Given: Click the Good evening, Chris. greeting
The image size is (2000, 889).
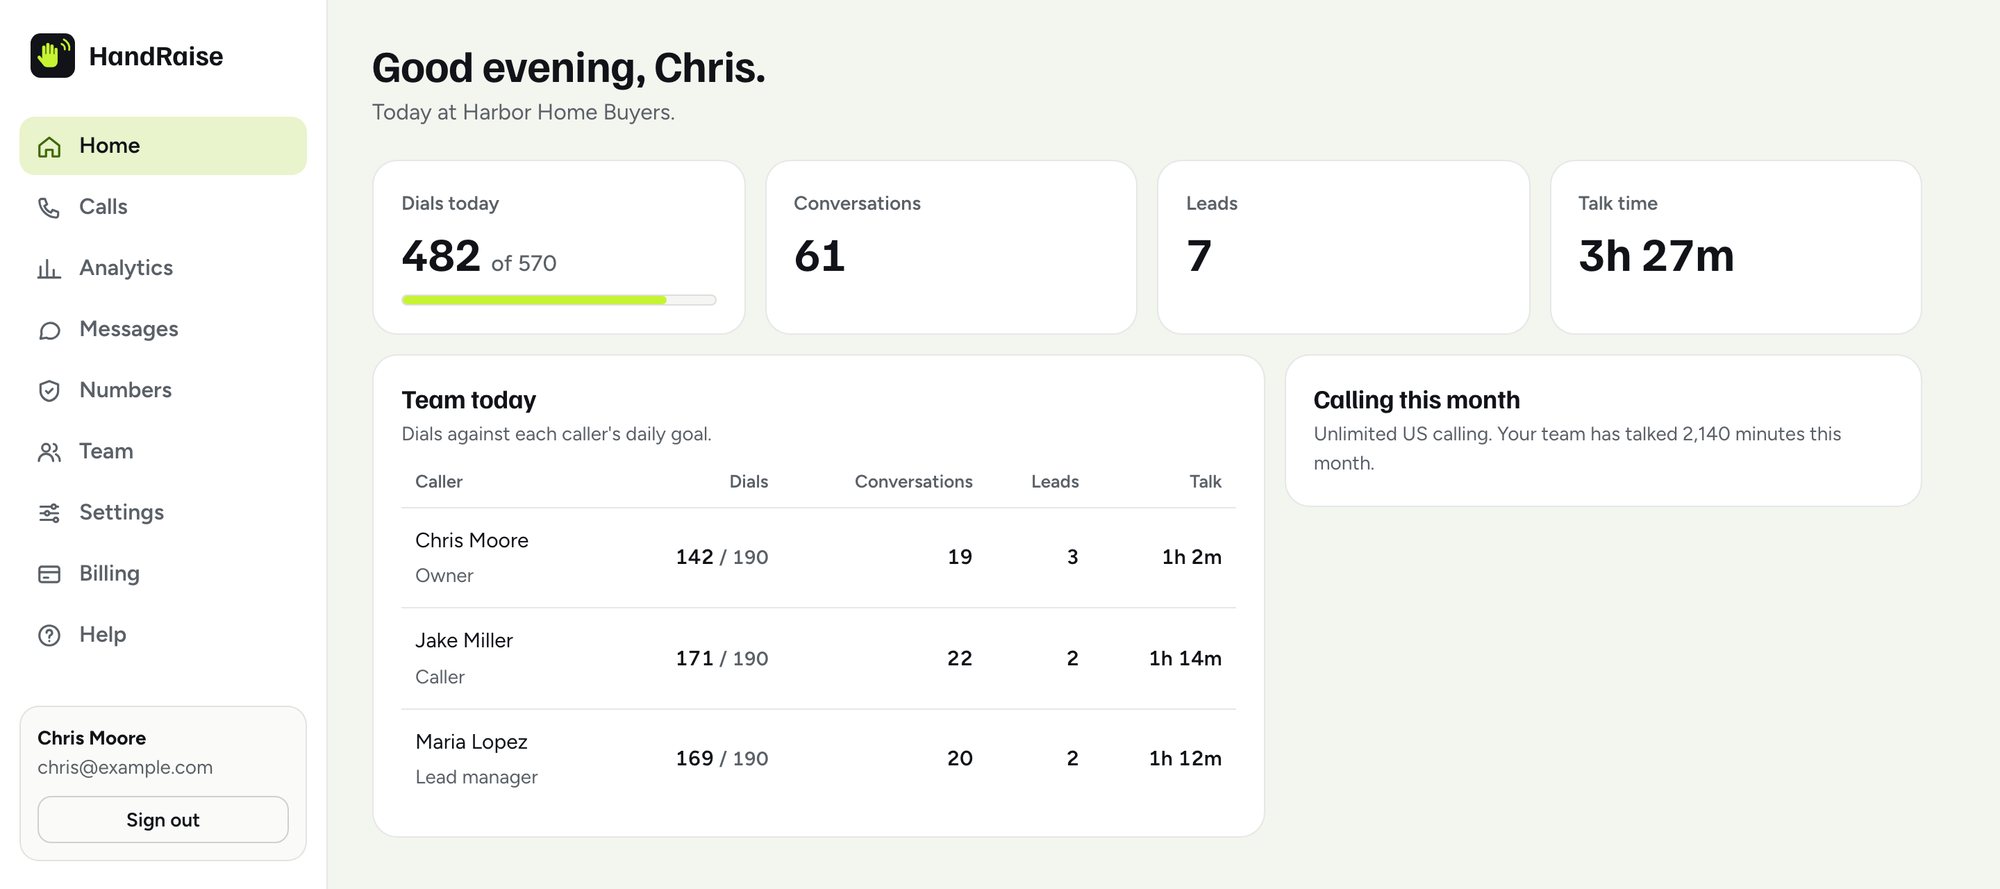Looking at the screenshot, I should point(569,68).
